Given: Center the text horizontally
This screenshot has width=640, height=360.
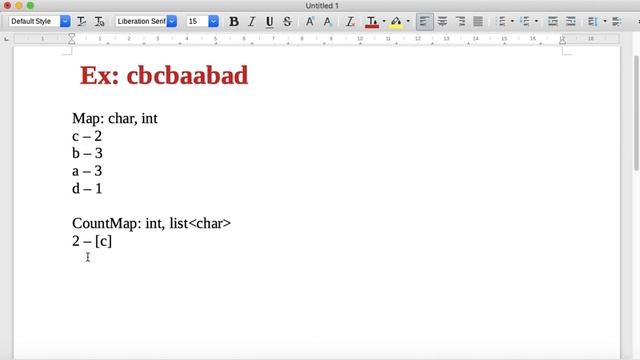Looking at the screenshot, I should tap(442, 21).
